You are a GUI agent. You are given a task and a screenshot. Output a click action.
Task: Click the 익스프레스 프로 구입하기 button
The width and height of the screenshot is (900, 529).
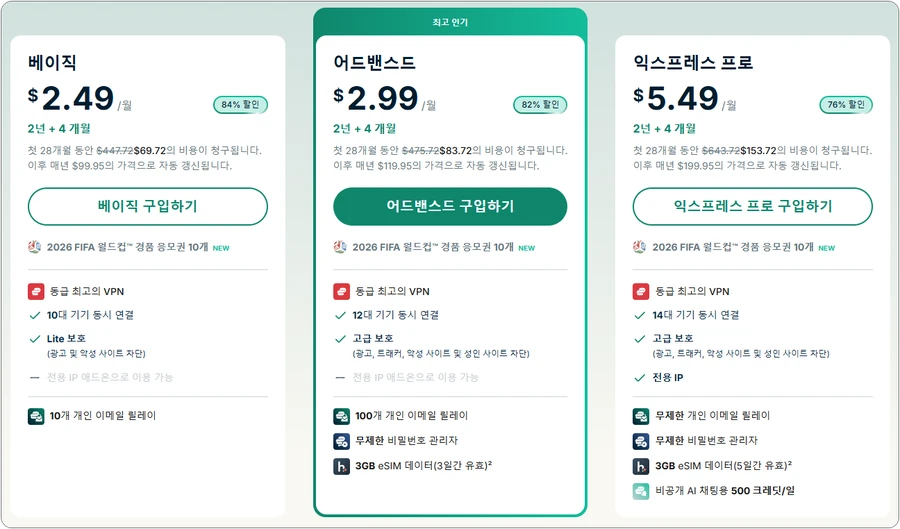pyautogui.click(x=752, y=207)
